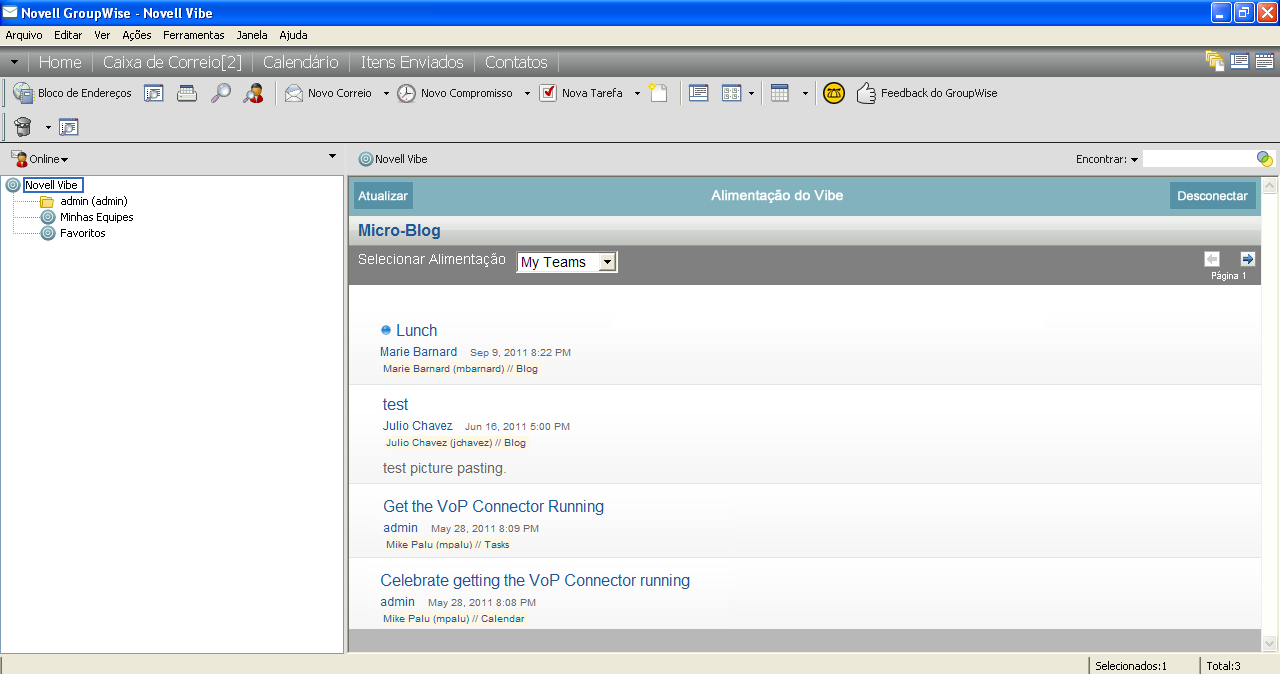Select Favoritos in folder tree
Viewport: 1280px width, 674px height.
pos(83,233)
